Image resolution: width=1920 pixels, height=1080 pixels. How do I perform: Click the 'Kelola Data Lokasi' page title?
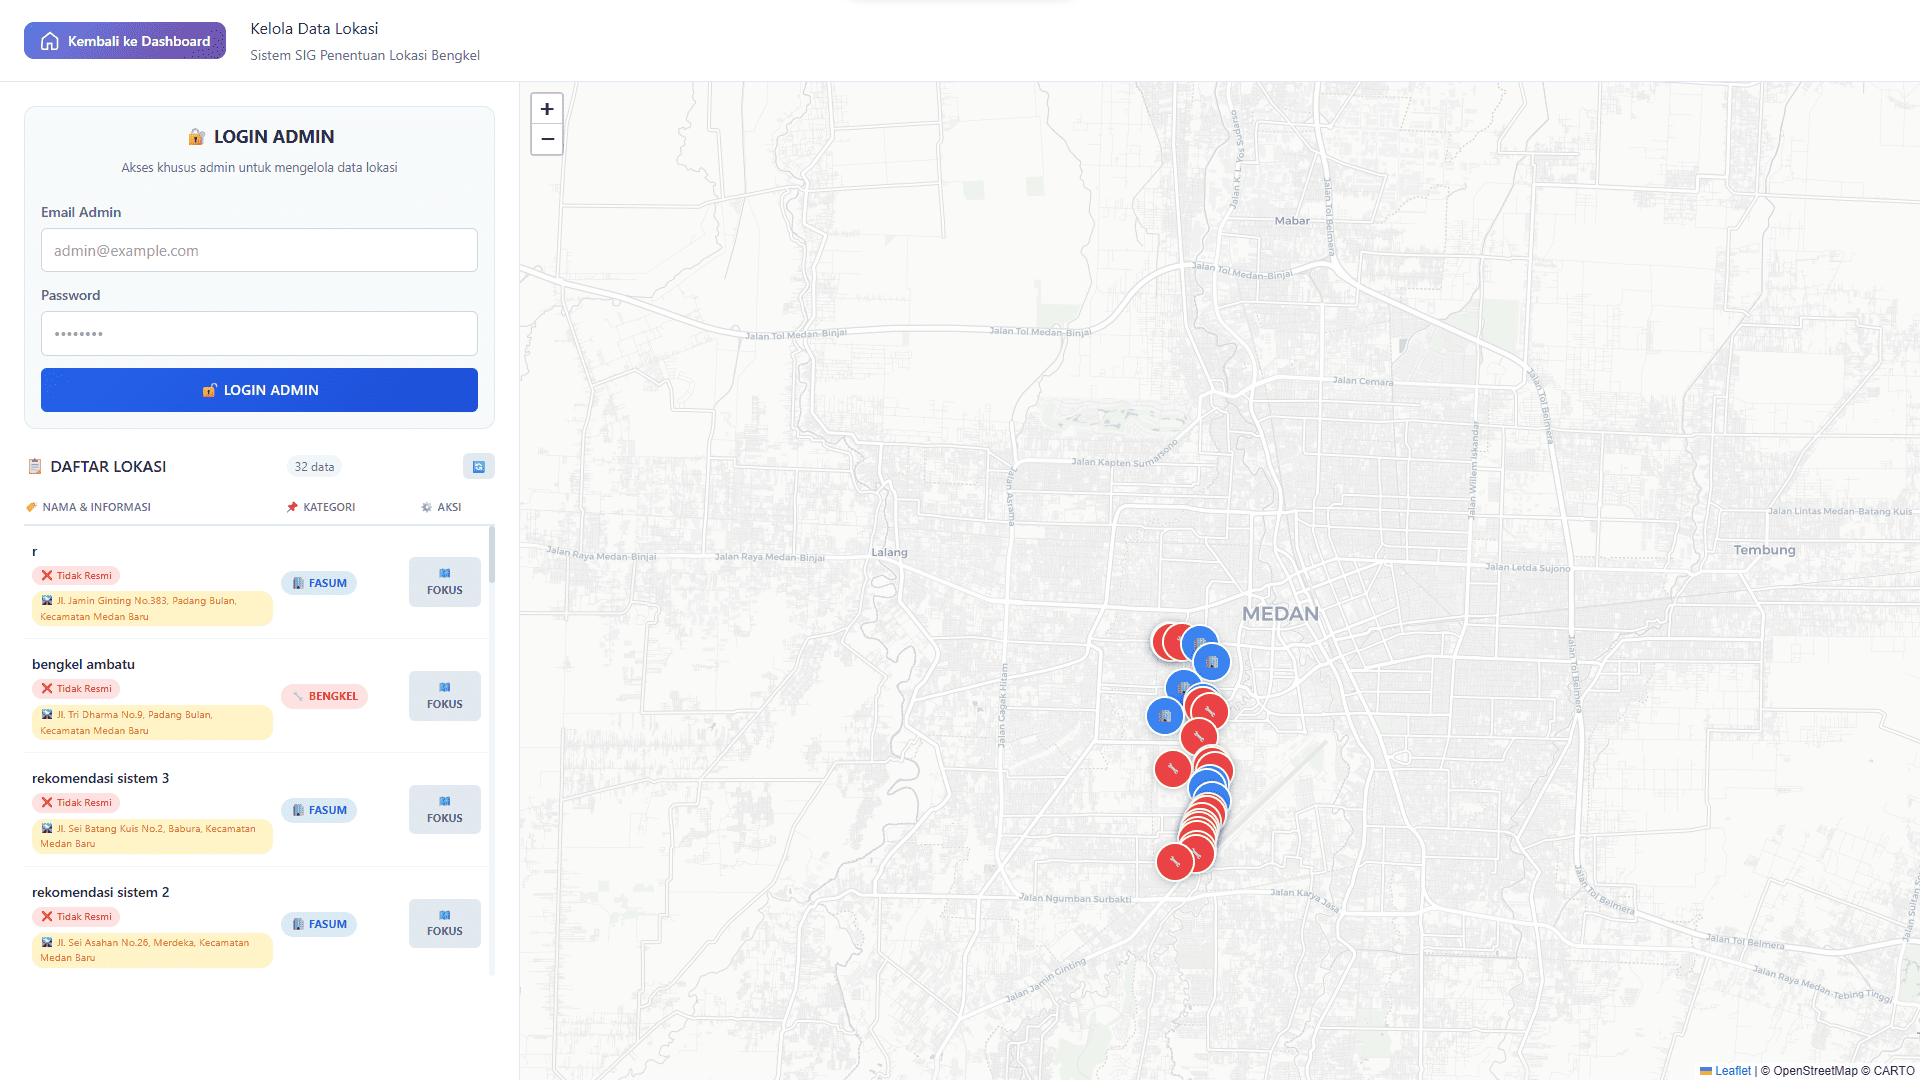314,29
